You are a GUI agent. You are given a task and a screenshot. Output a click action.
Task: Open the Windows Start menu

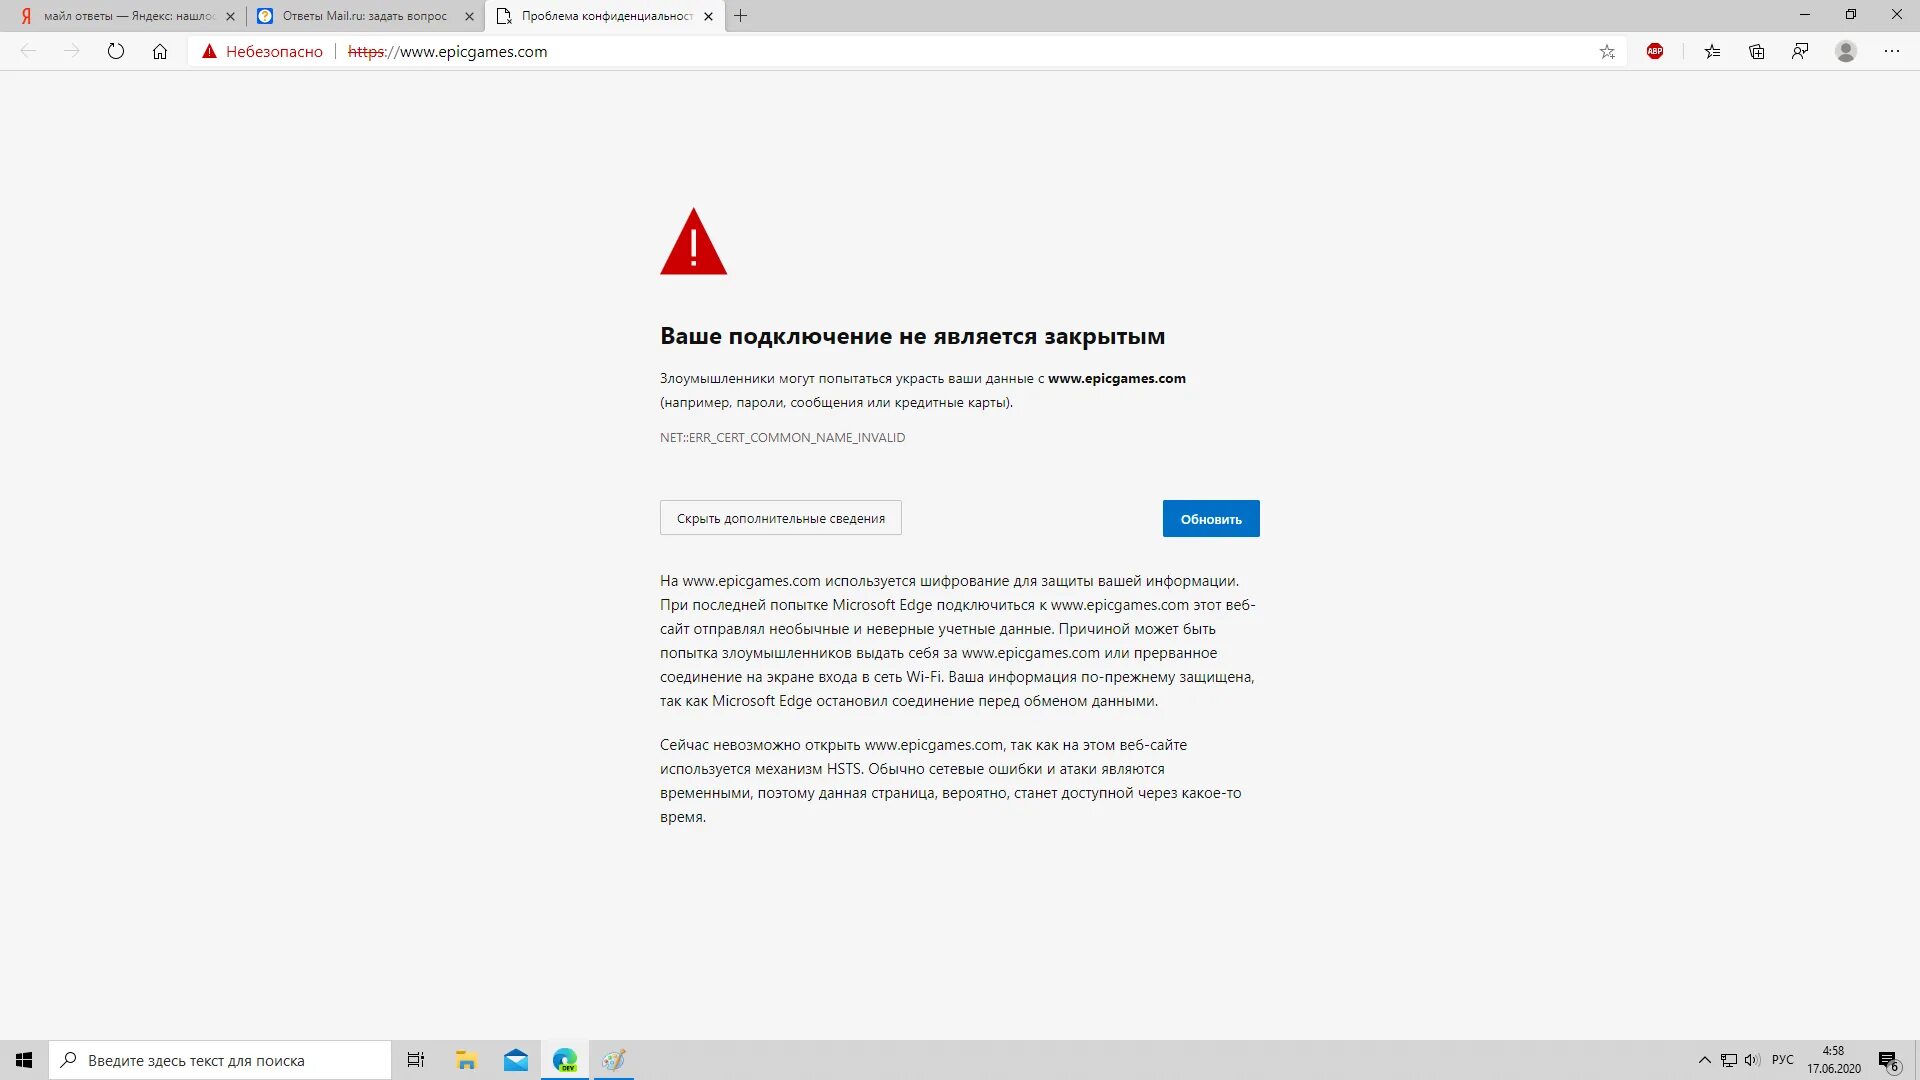tap(24, 1060)
